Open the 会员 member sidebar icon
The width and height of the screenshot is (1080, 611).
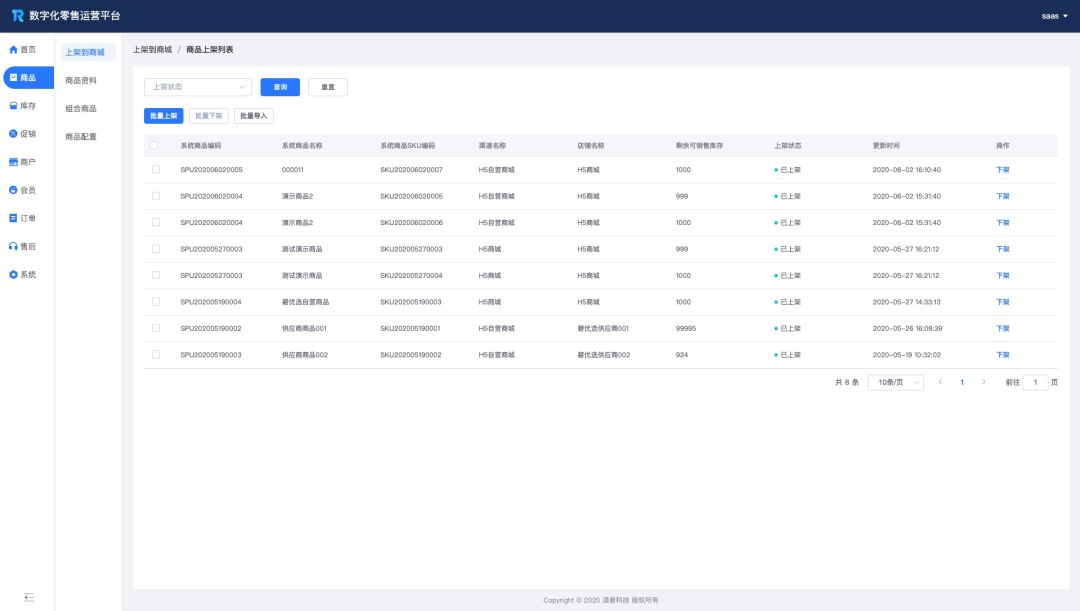tap(13, 190)
